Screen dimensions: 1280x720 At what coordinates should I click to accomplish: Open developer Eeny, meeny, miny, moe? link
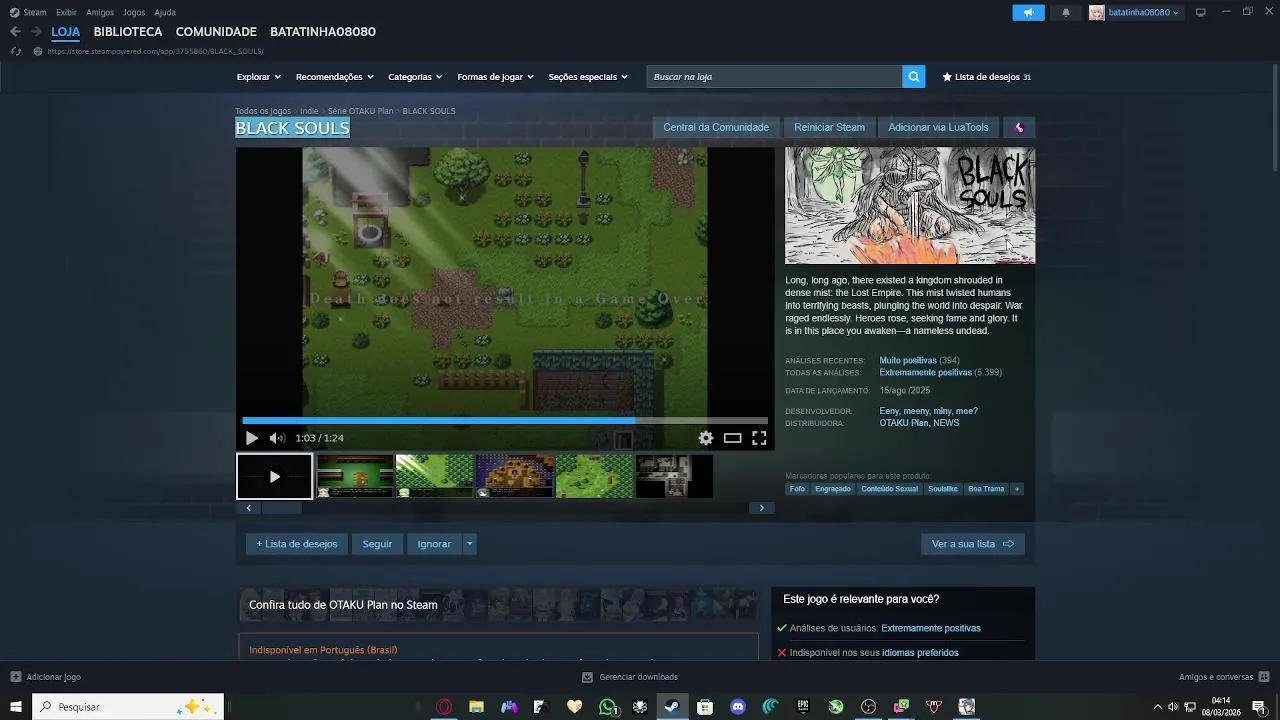[x=928, y=411]
